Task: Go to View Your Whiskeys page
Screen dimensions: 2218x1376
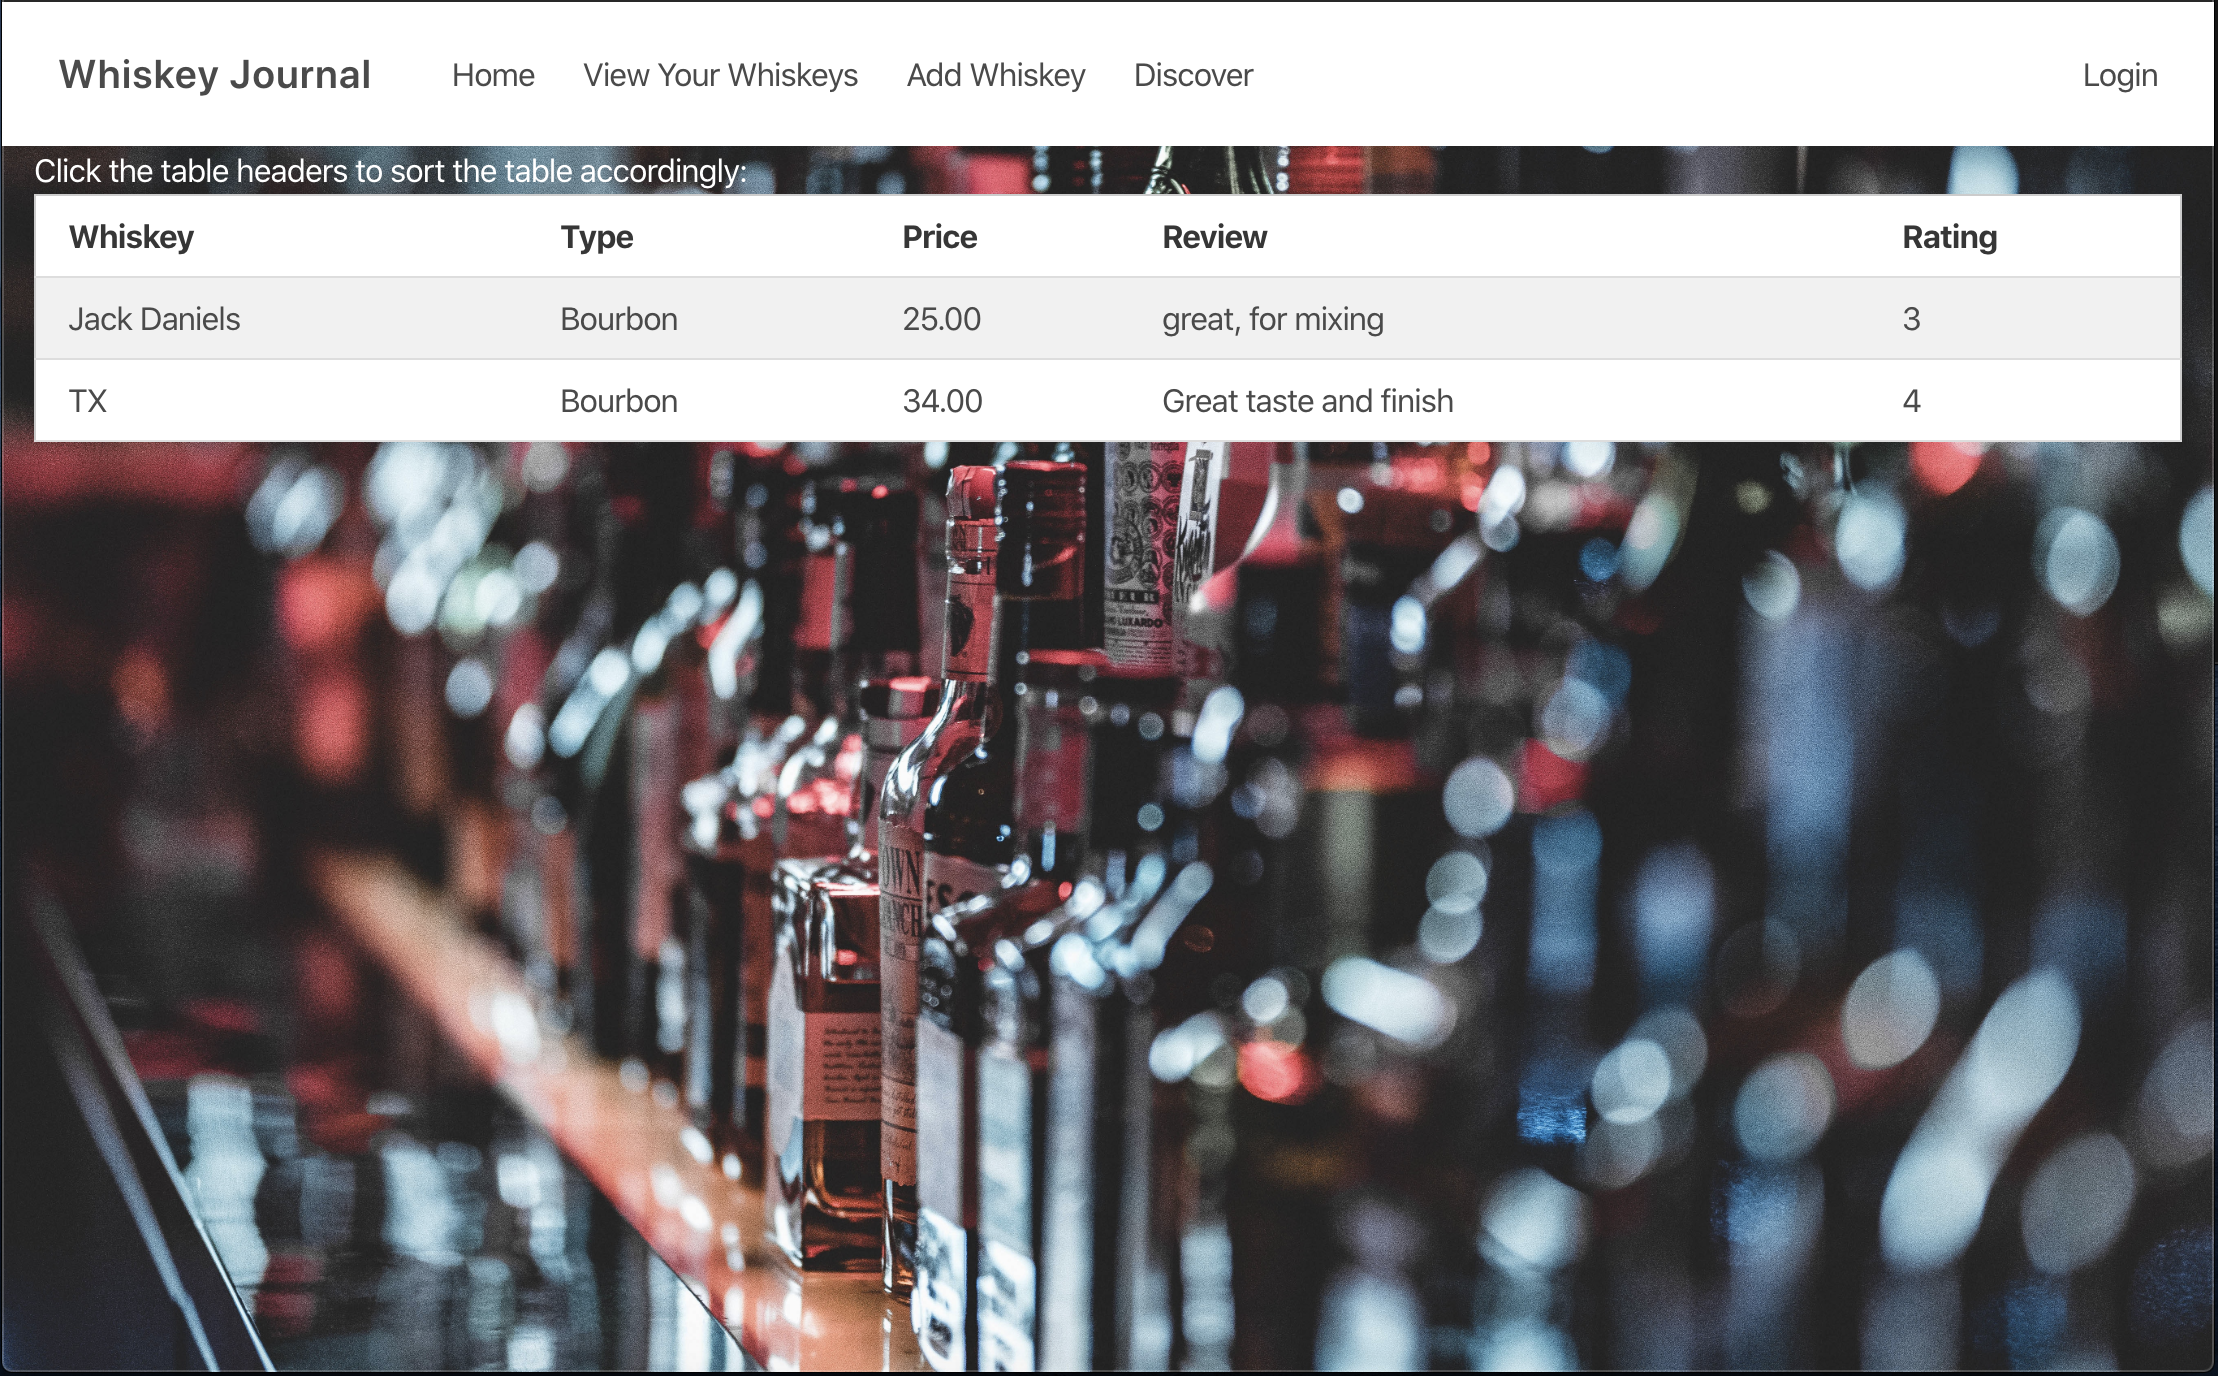Action: [x=720, y=75]
